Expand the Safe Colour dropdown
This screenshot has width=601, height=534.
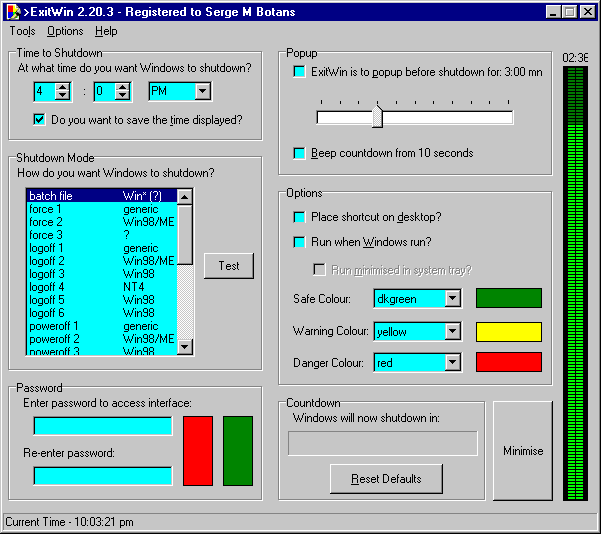[x=452, y=298]
